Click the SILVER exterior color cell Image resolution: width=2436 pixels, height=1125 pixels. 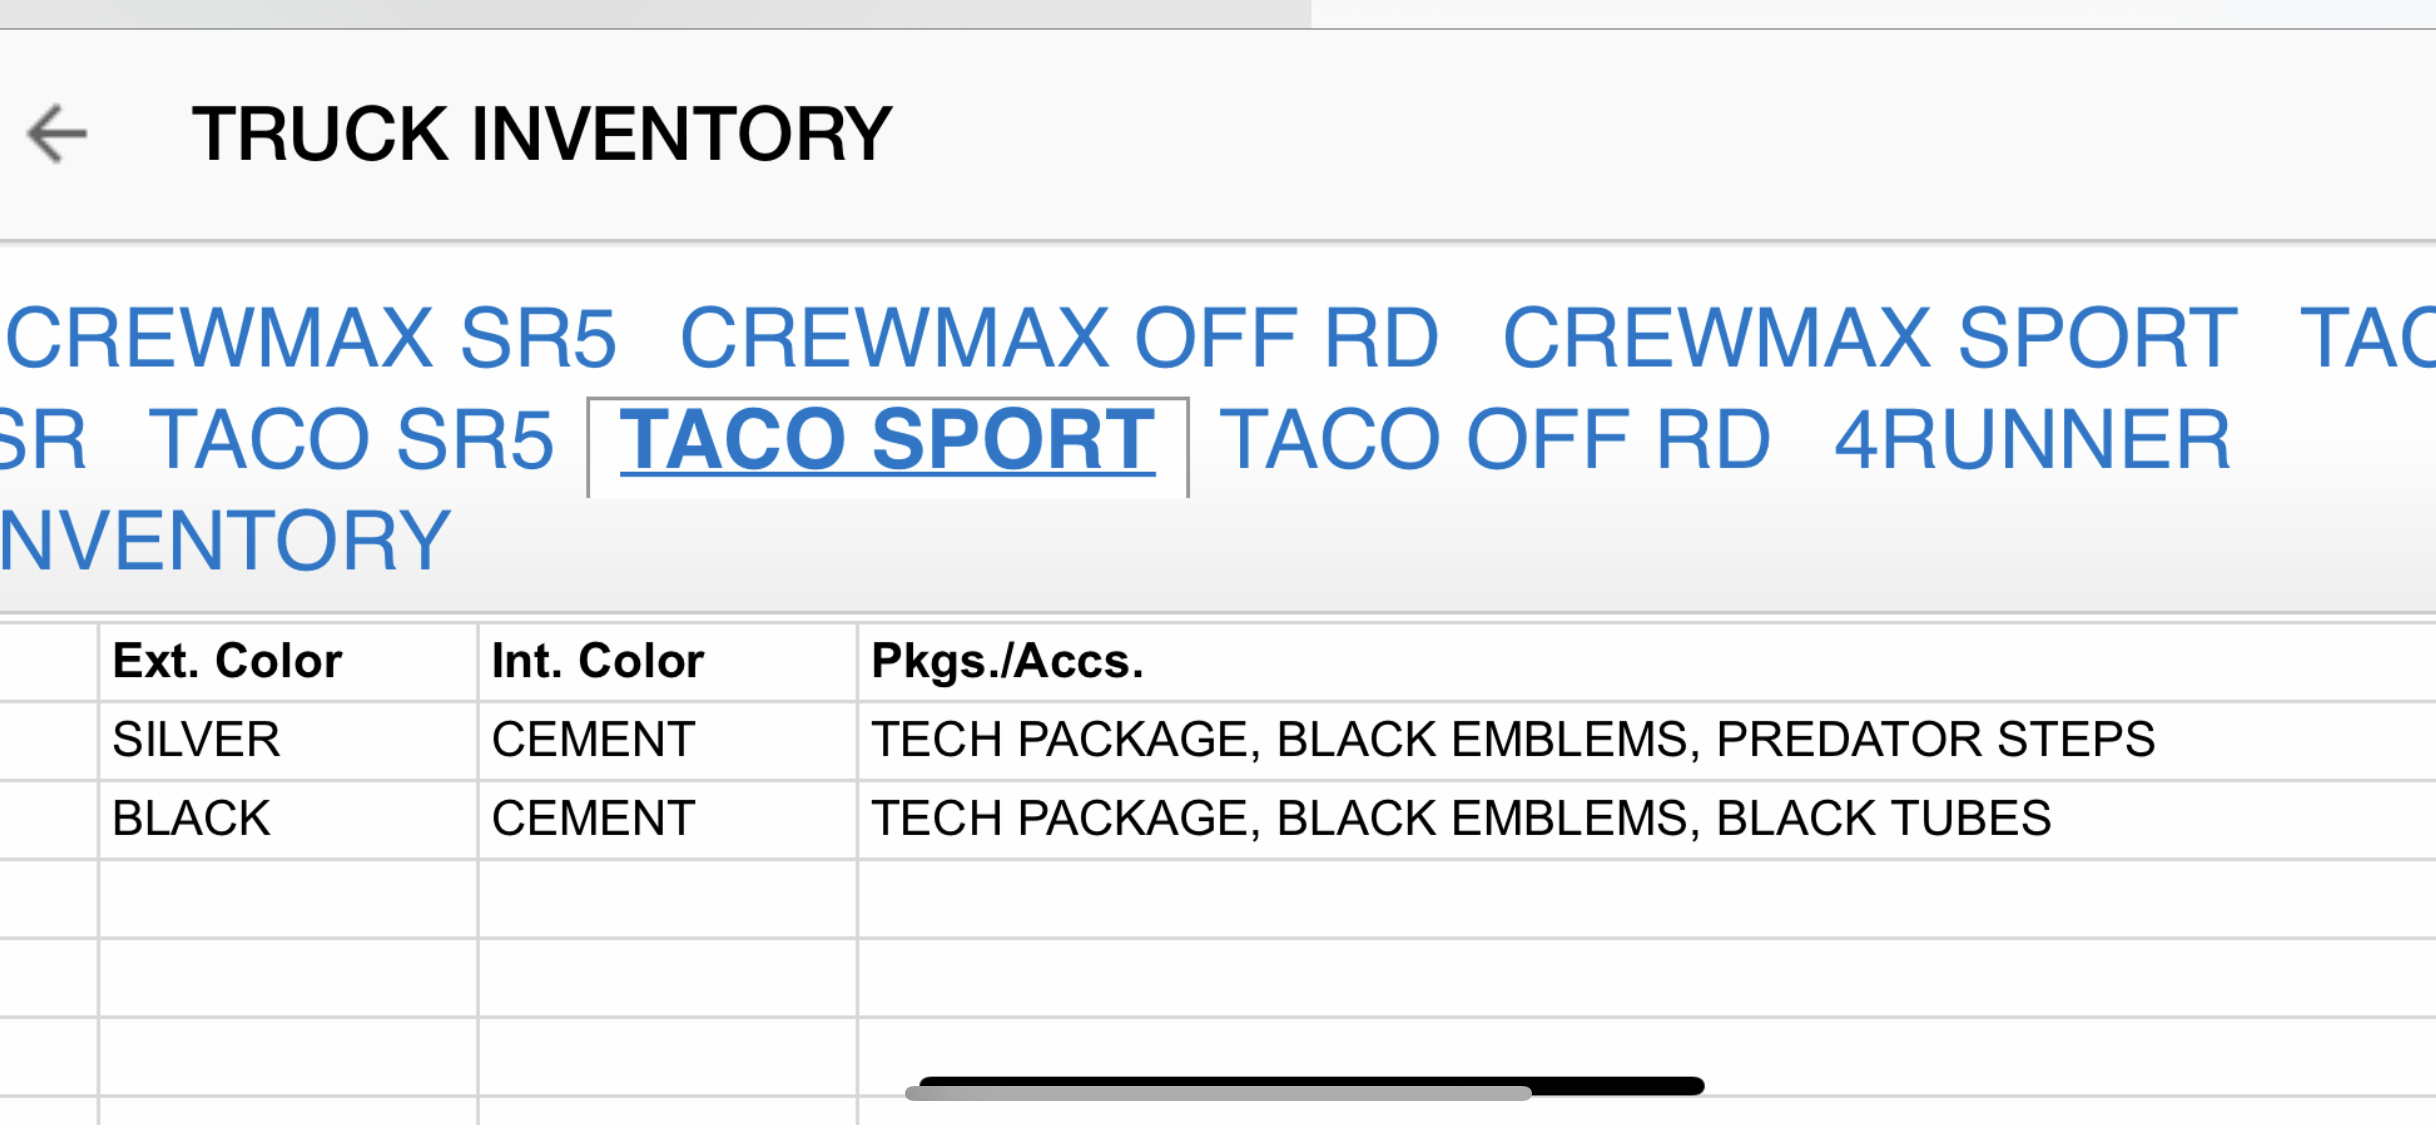point(288,741)
